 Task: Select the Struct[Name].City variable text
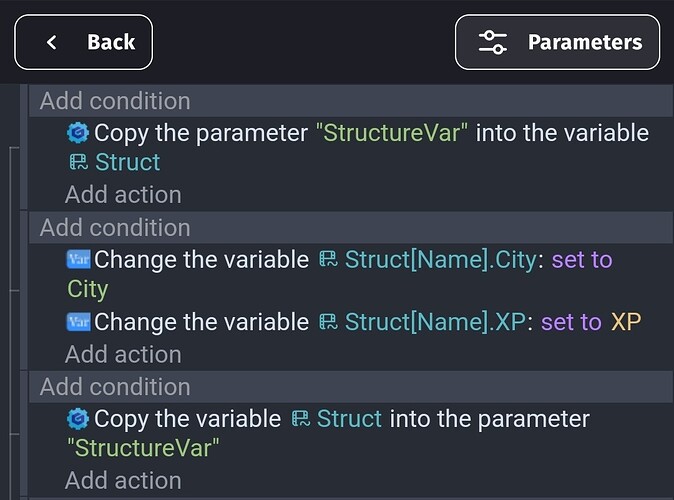point(441,260)
